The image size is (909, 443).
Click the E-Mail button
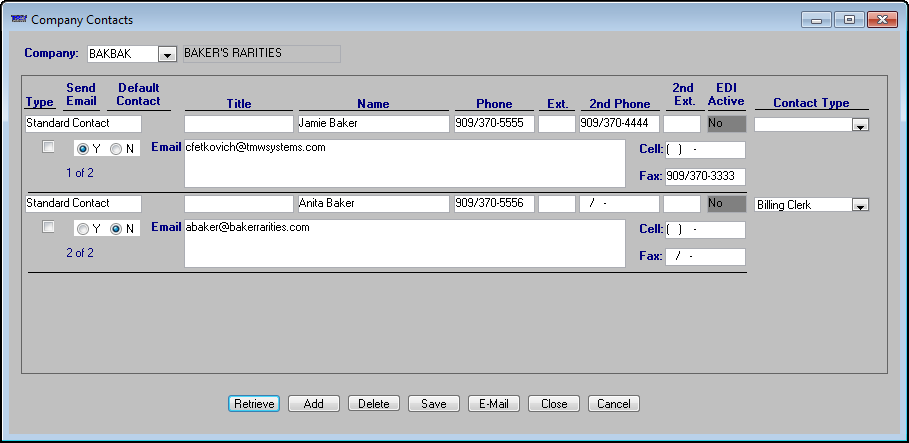point(494,404)
